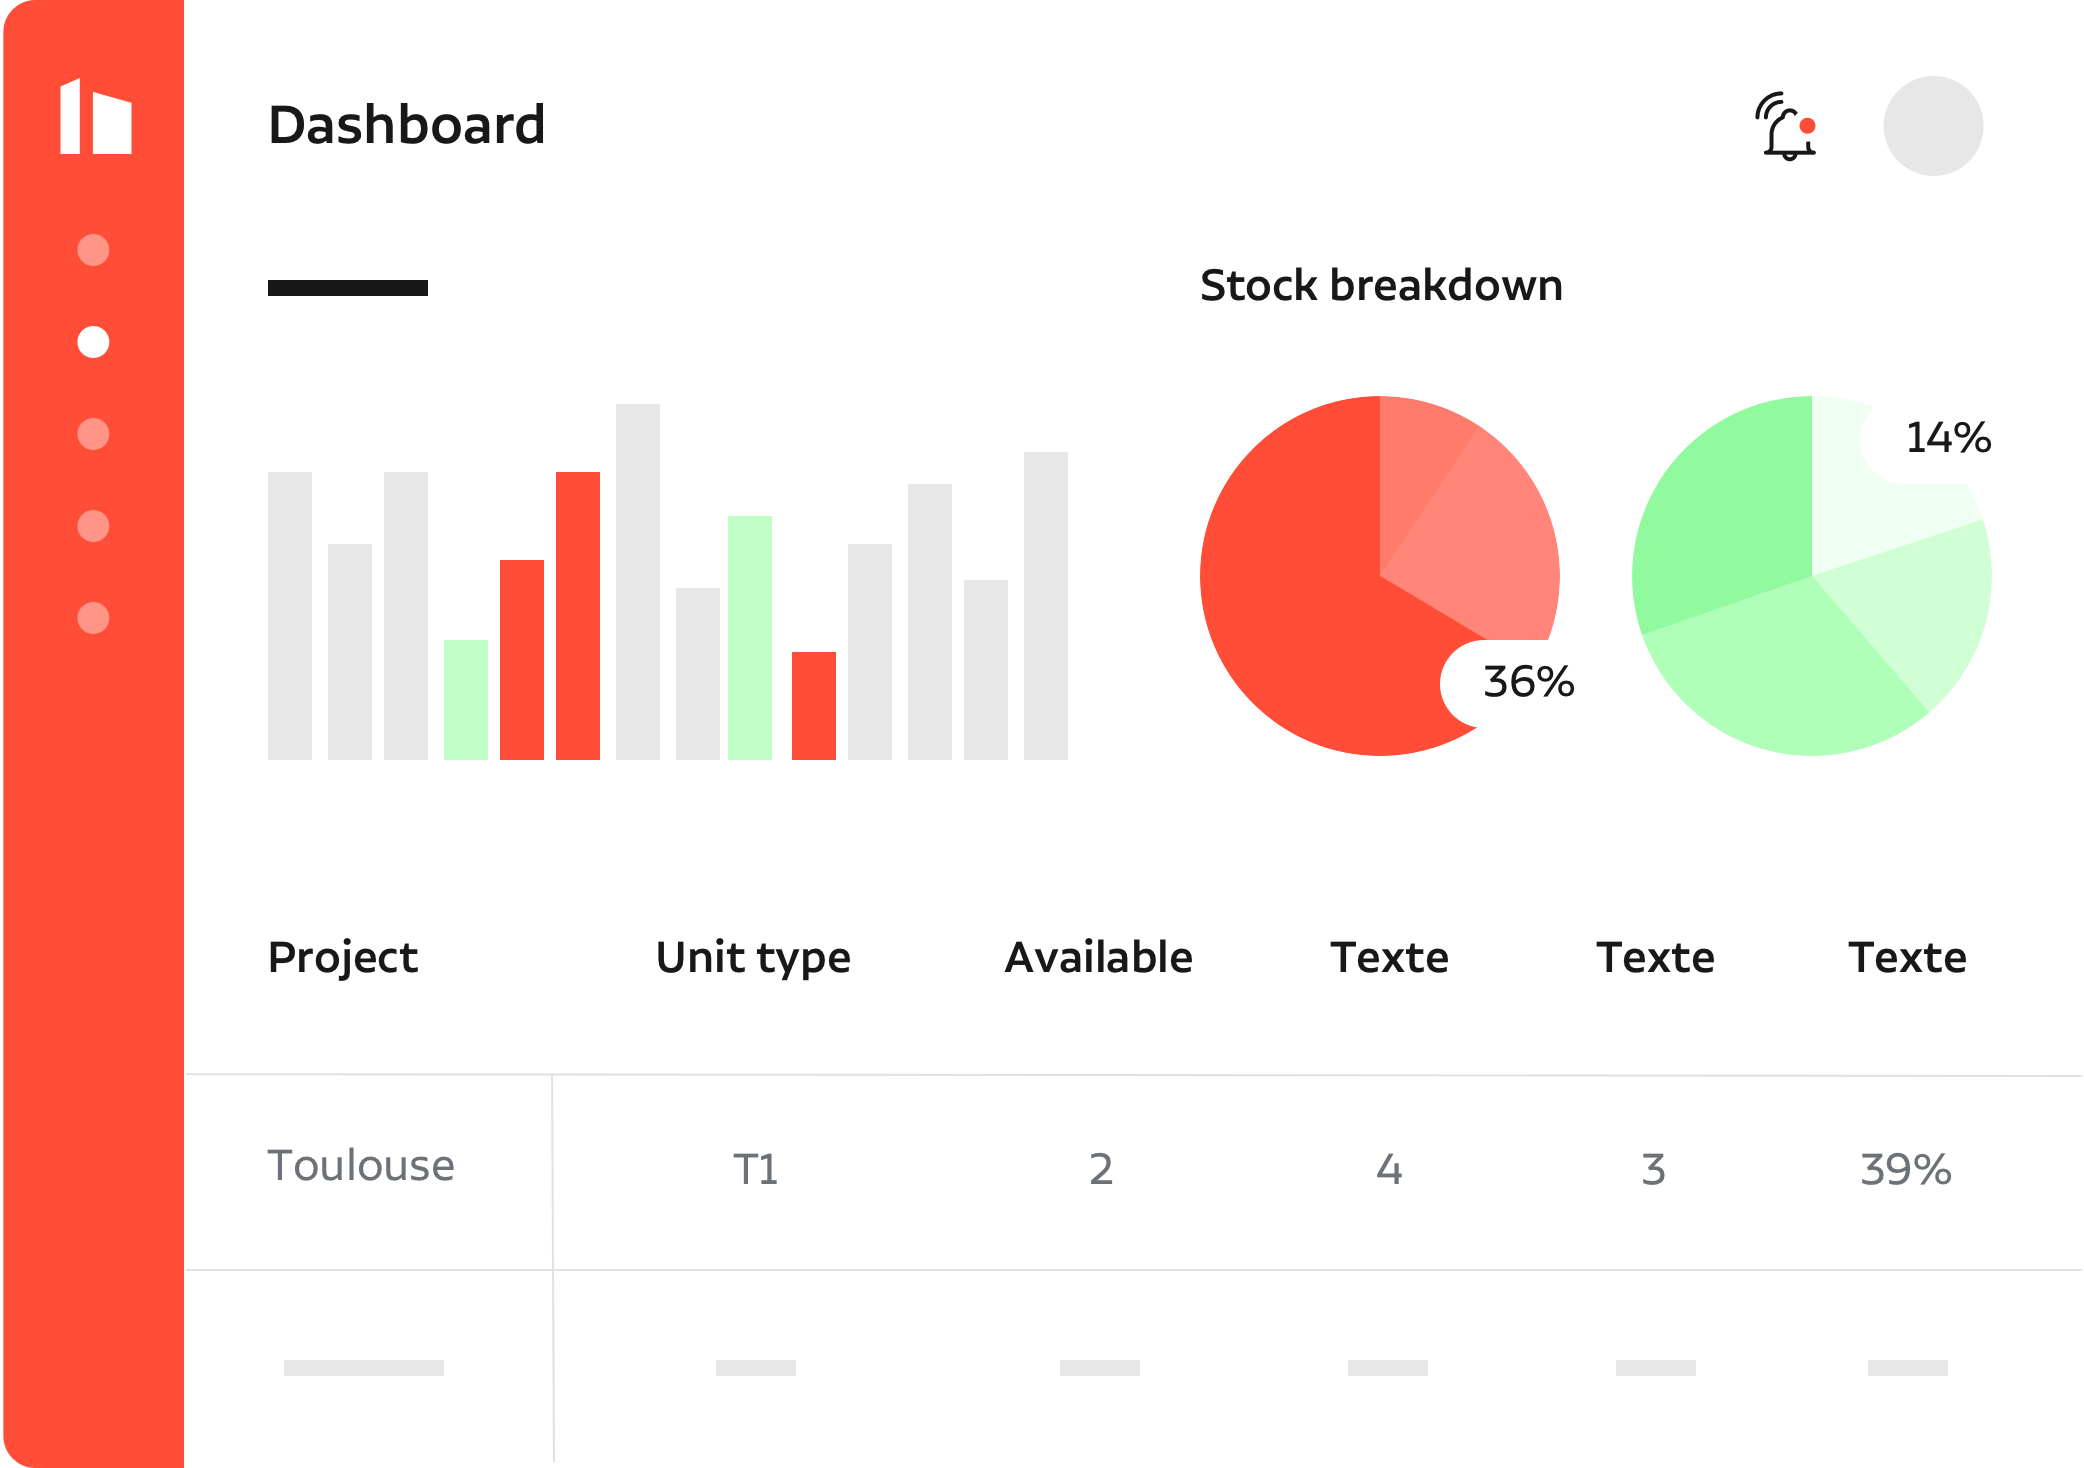Open the gray user avatar circle
This screenshot has height=1468, width=2084.
tap(1933, 126)
